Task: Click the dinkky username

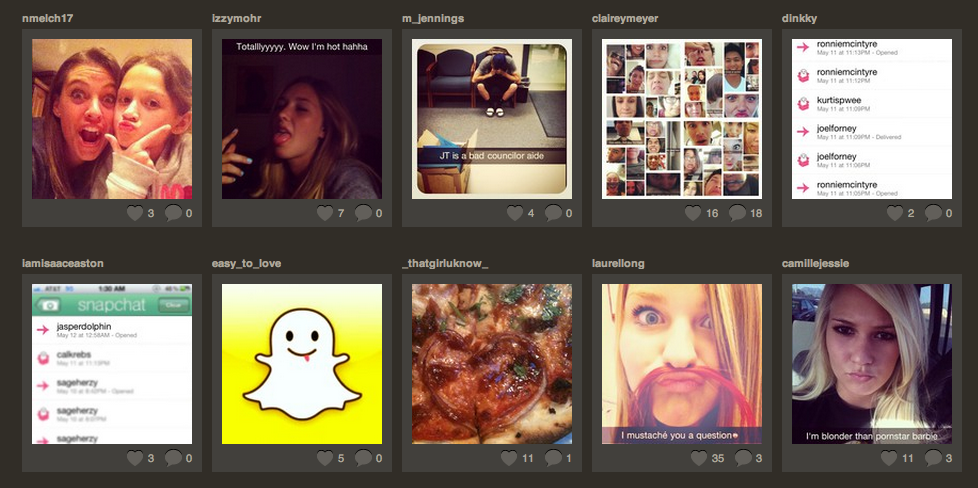Action: (x=799, y=19)
